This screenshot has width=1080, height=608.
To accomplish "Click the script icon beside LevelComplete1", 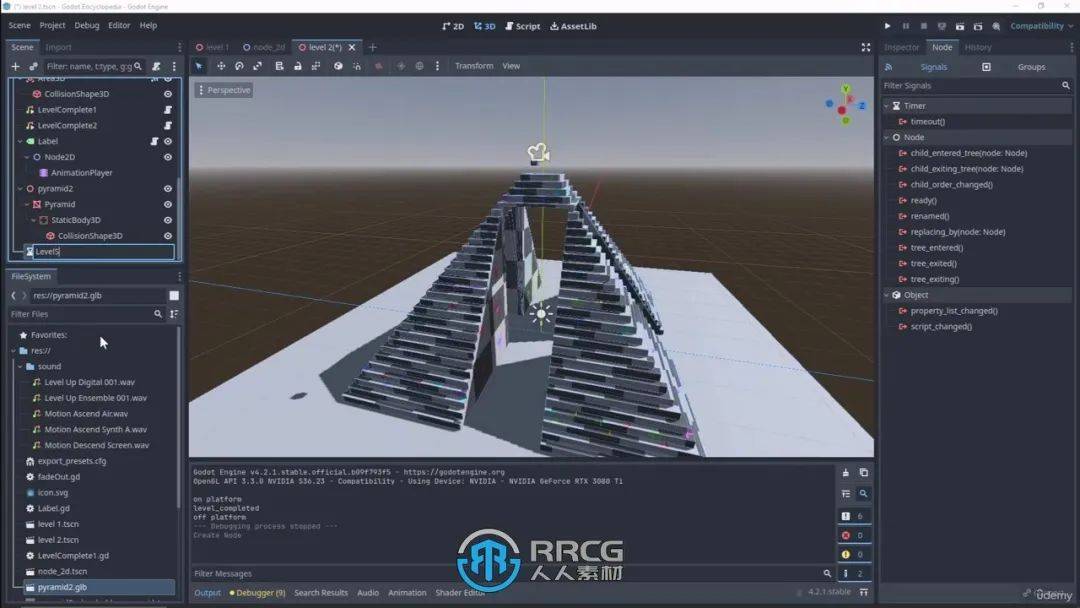I will (x=167, y=110).
